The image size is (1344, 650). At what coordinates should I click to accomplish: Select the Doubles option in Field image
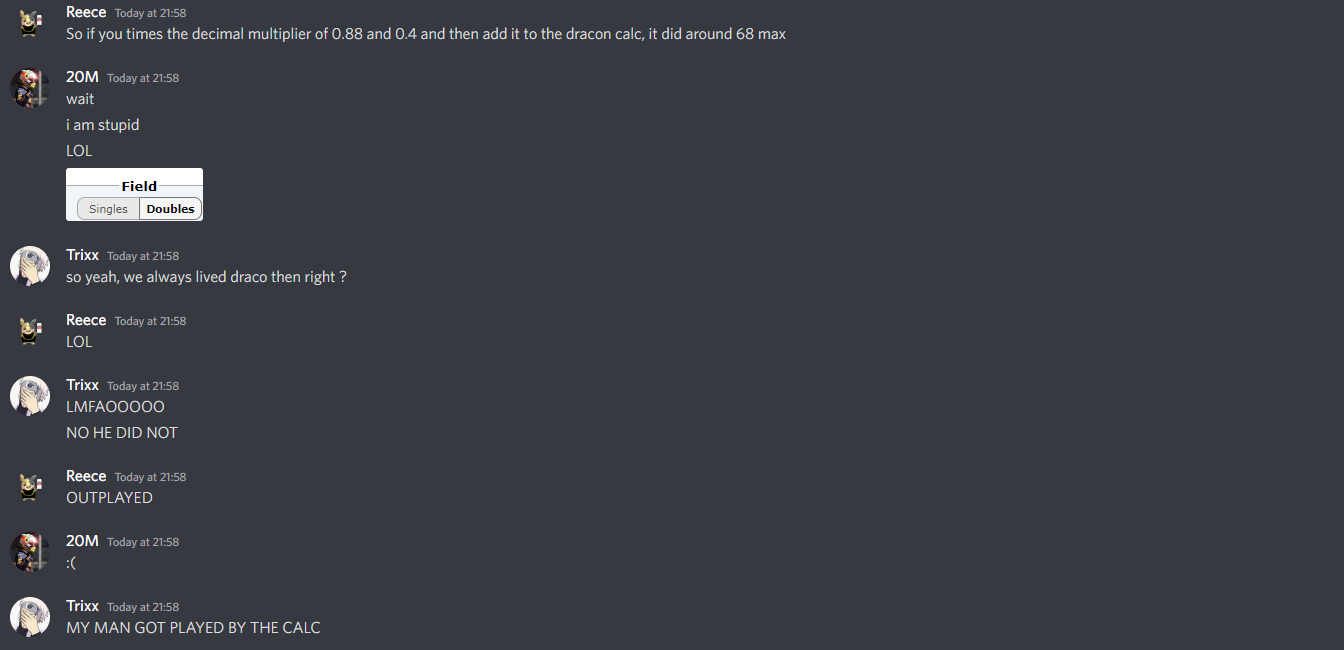click(170, 209)
